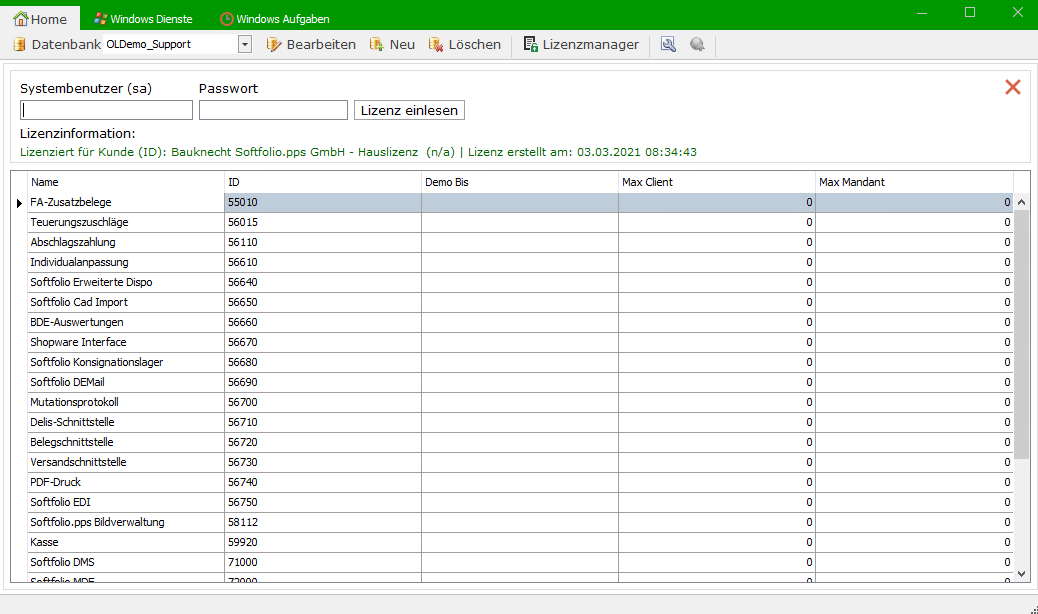Open the Lizenzmanager from the toolbar
The width and height of the screenshot is (1038, 614).
pos(581,45)
